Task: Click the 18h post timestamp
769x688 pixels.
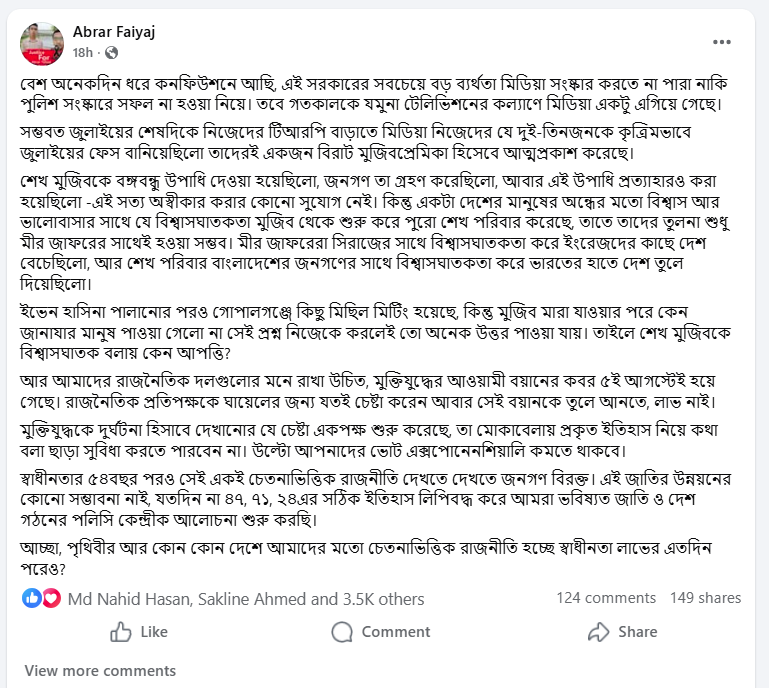Action: point(82,53)
